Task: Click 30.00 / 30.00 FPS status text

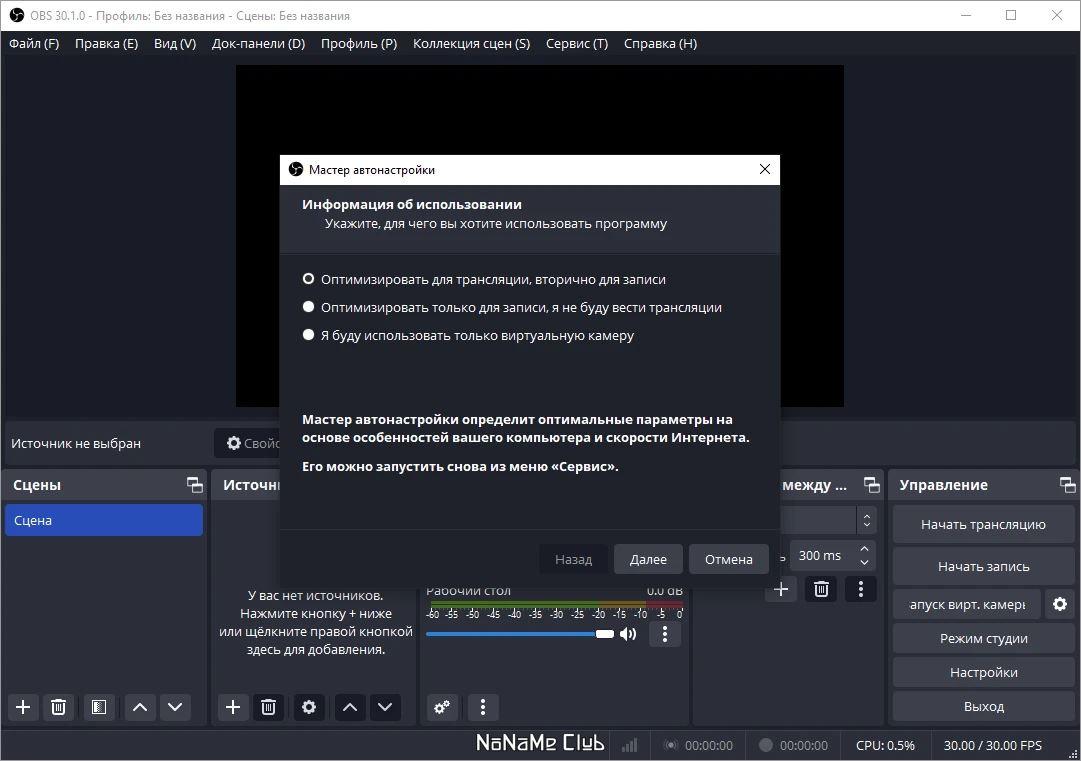Action: pos(993,745)
